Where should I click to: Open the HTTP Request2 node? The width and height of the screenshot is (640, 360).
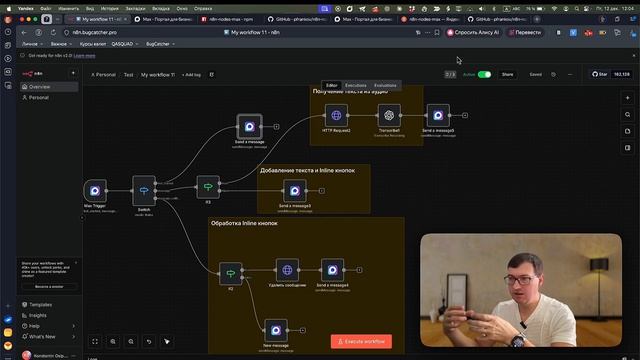(x=336, y=116)
